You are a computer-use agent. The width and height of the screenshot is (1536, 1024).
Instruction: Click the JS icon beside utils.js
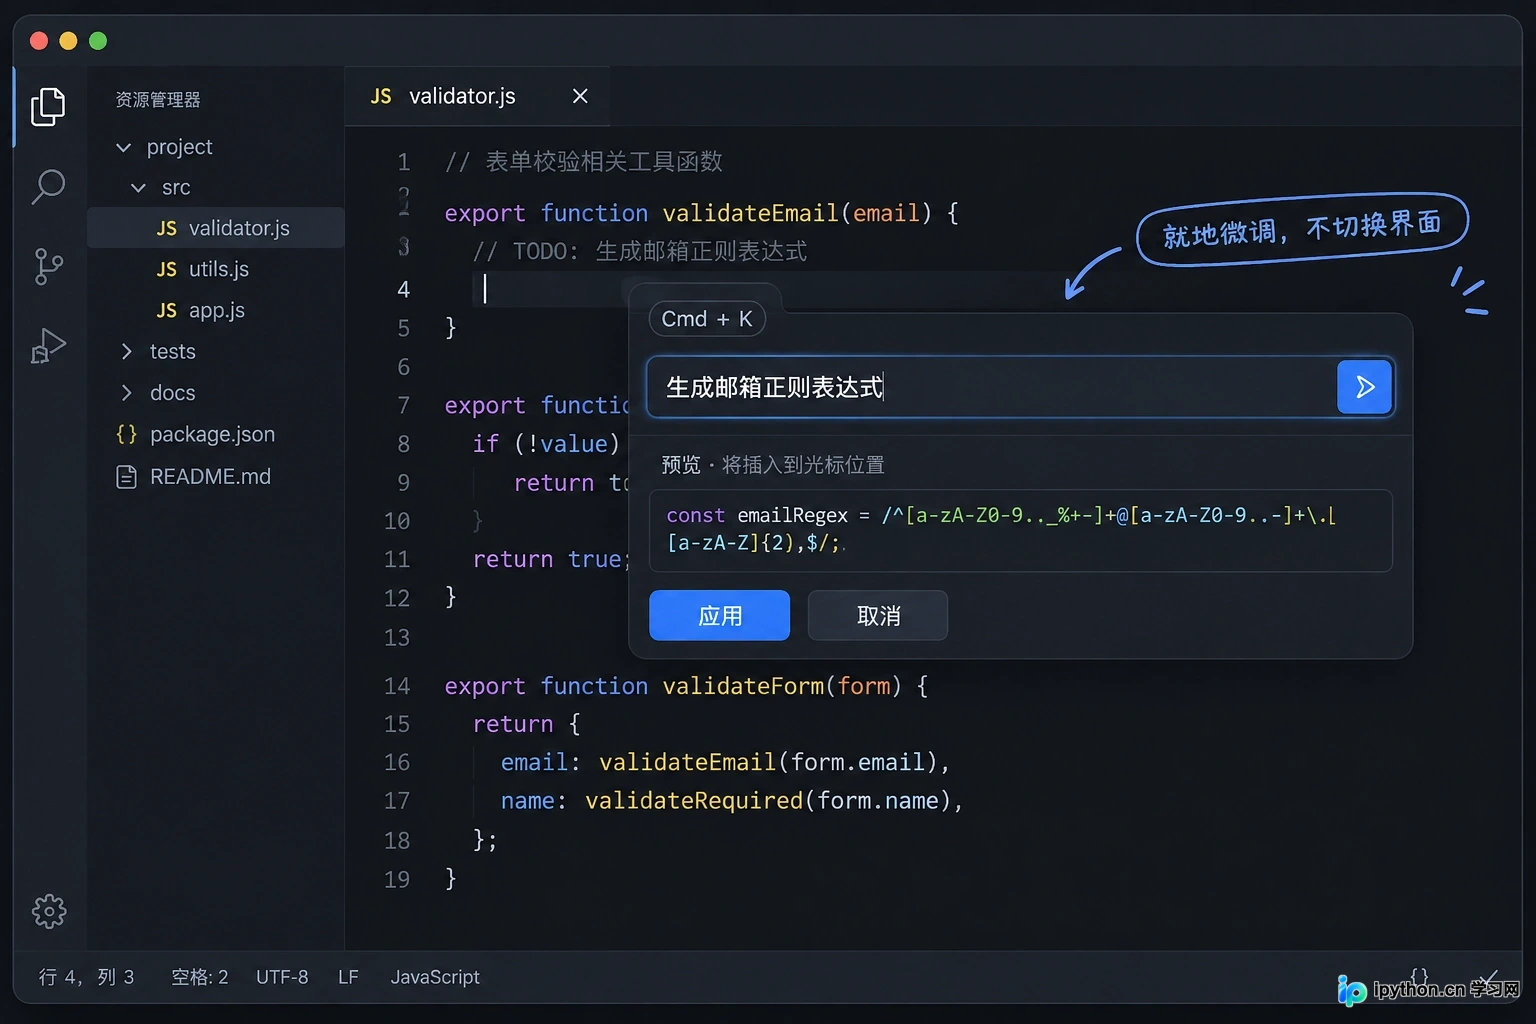(x=166, y=269)
